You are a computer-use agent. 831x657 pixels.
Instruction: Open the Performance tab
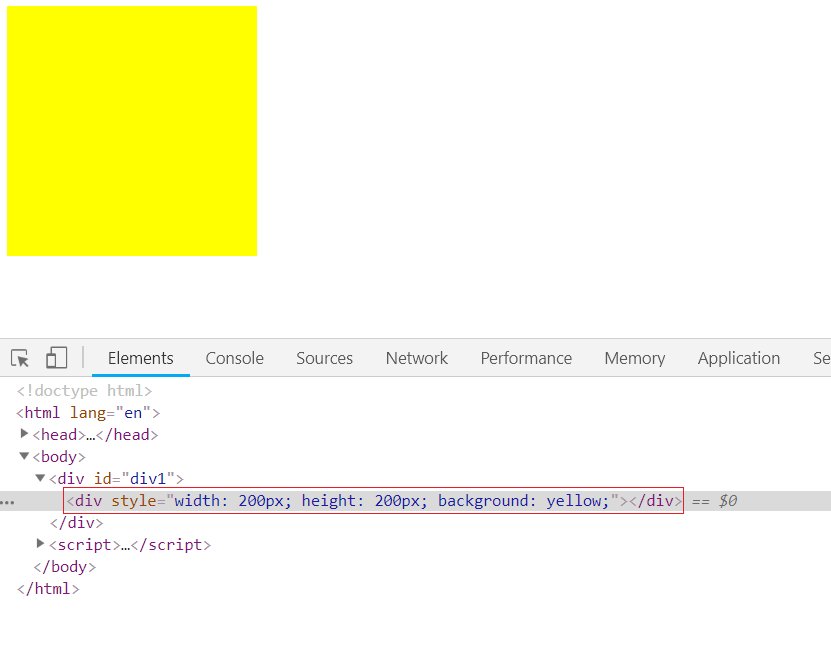click(x=526, y=358)
